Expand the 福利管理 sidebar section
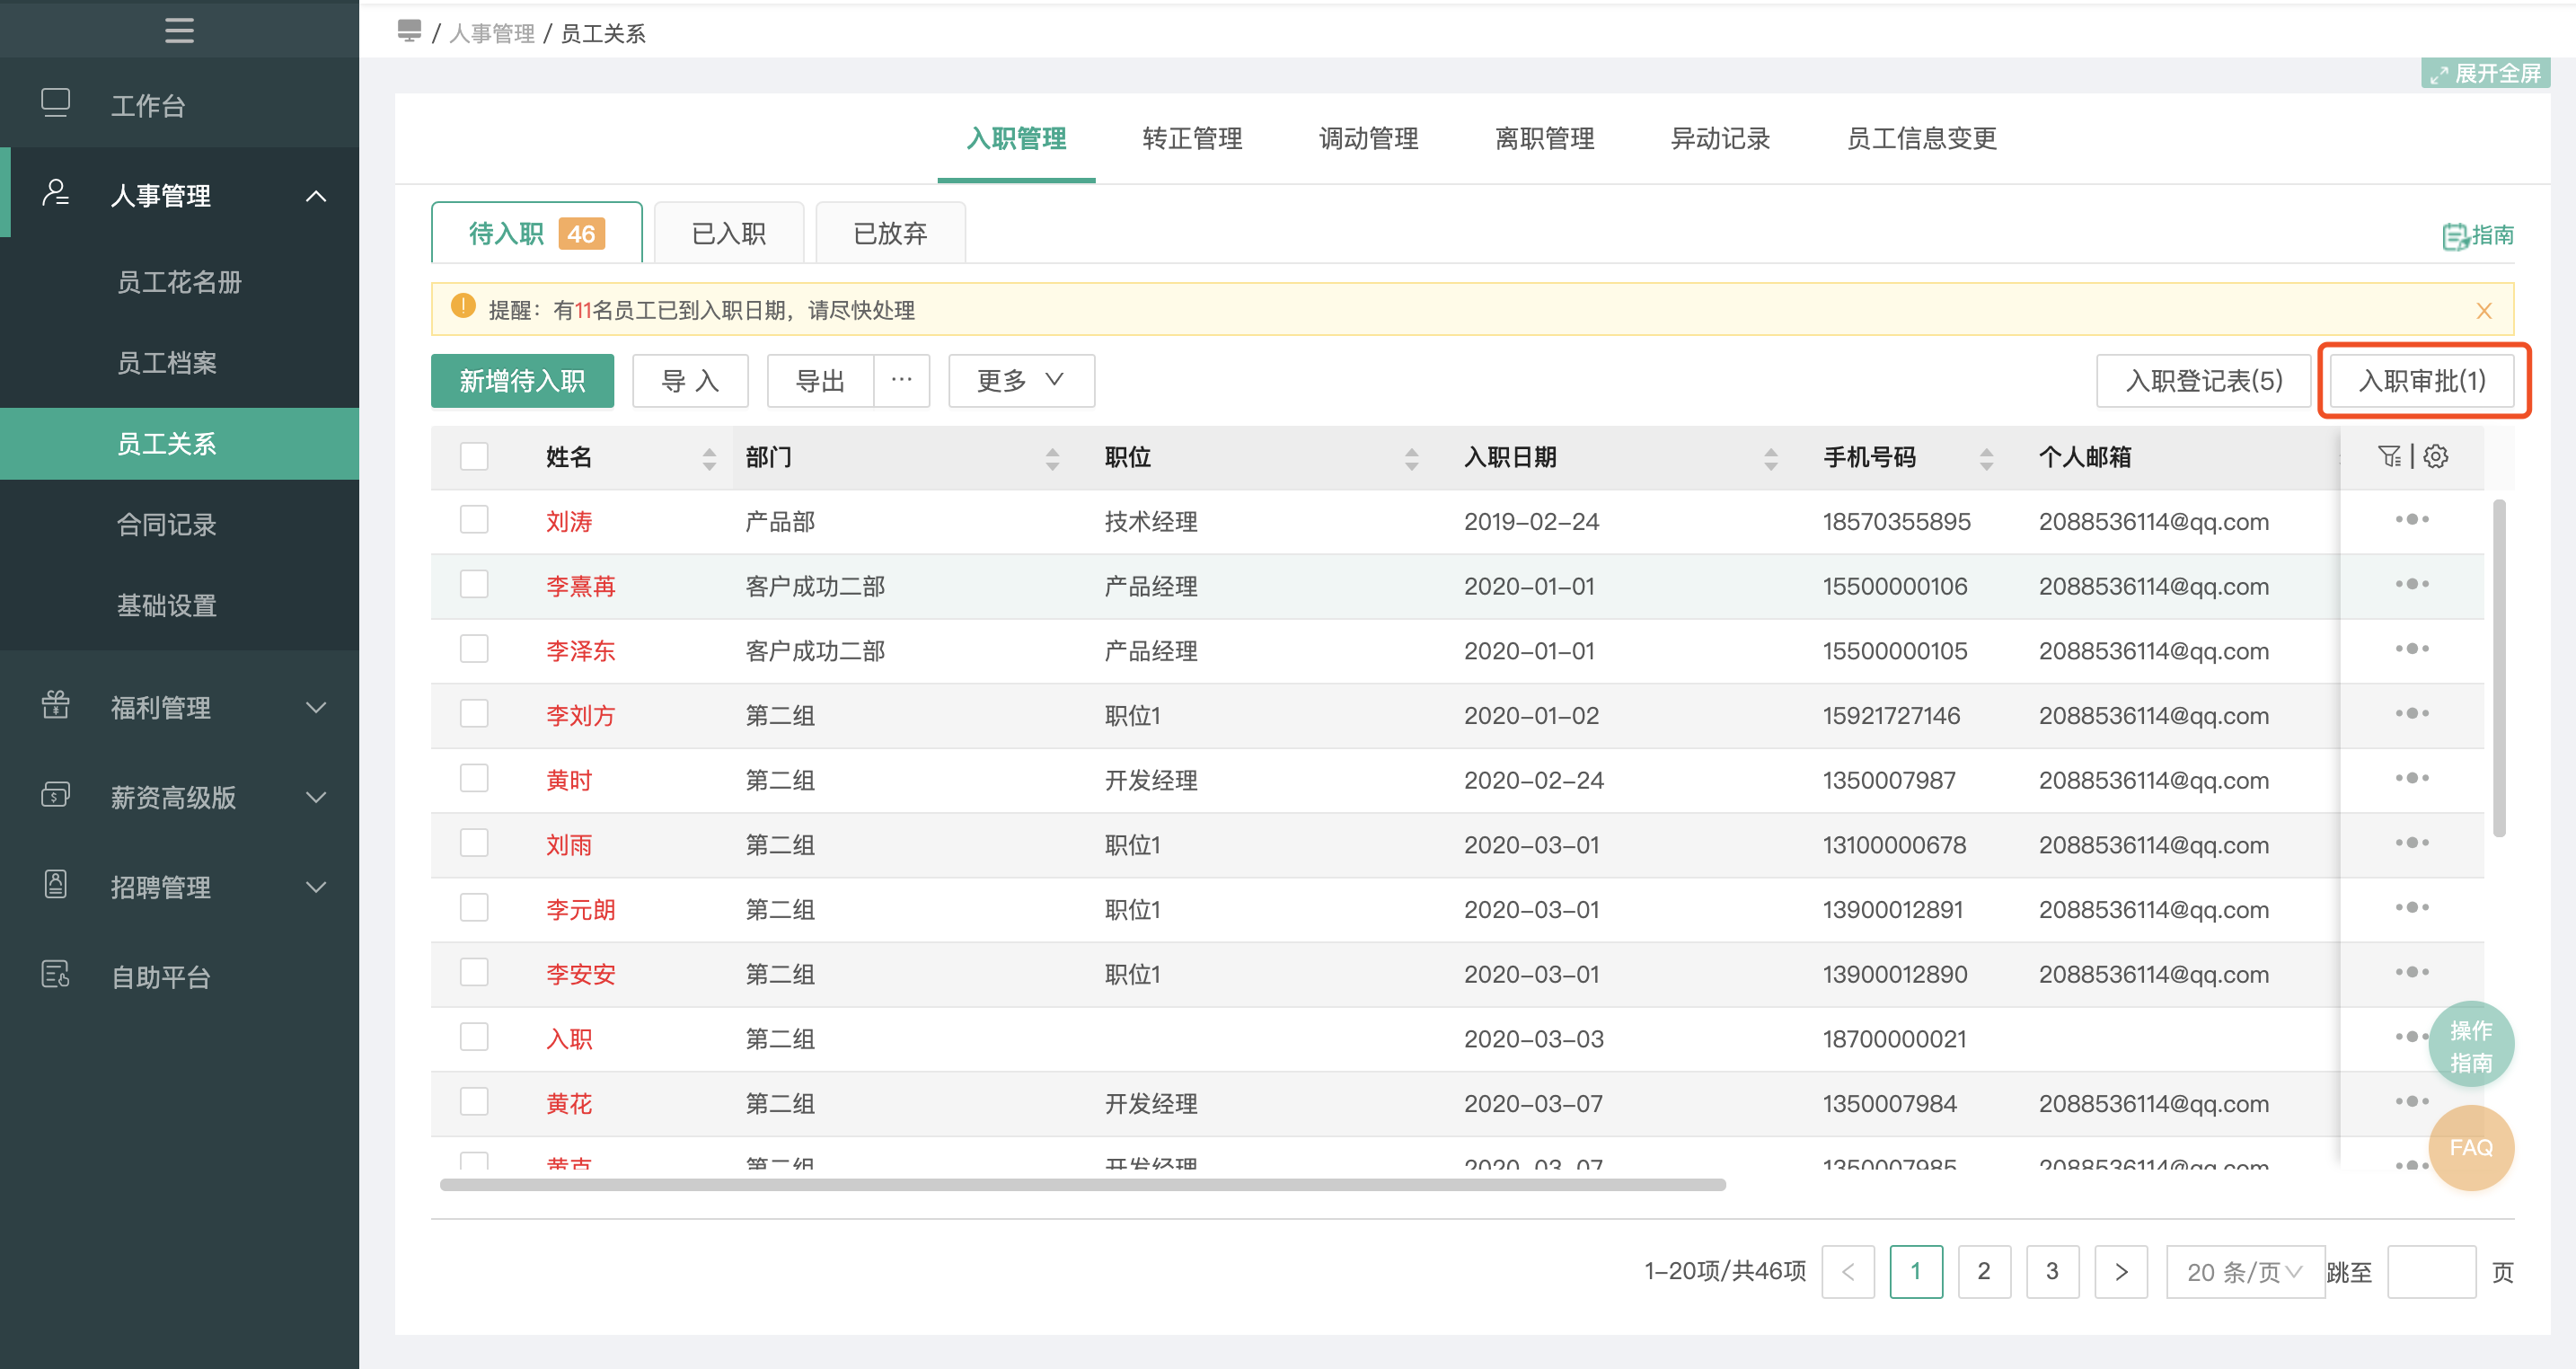2576x1369 pixels. click(x=316, y=708)
